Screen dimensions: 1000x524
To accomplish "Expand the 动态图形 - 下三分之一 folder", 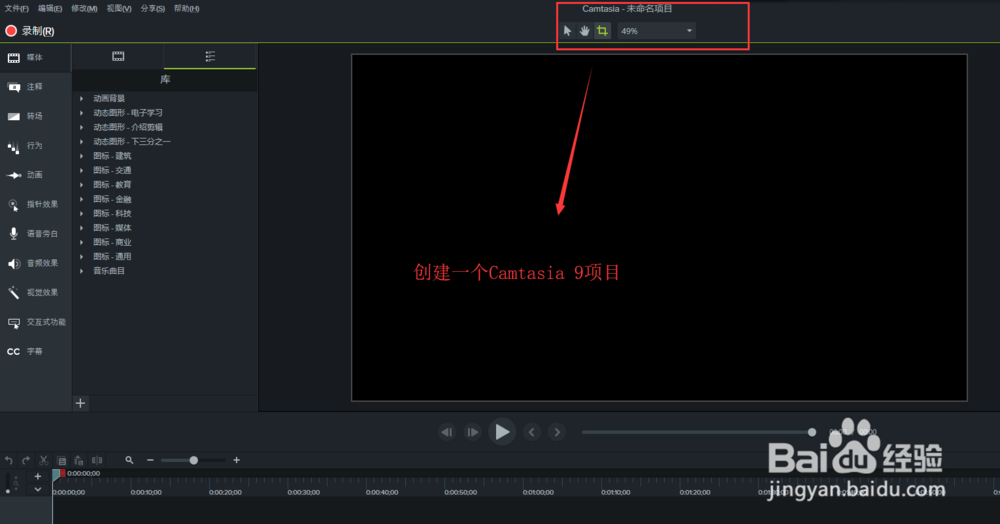I will click(x=82, y=142).
